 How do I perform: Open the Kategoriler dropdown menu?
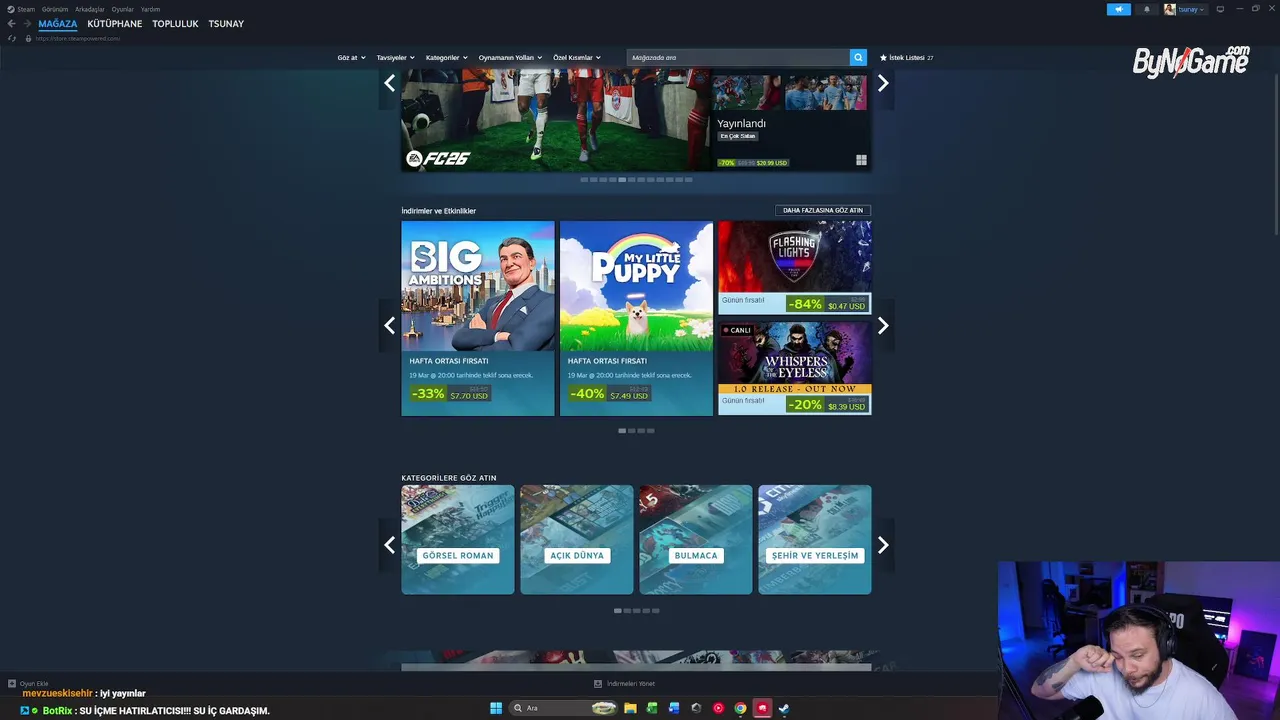coord(446,58)
